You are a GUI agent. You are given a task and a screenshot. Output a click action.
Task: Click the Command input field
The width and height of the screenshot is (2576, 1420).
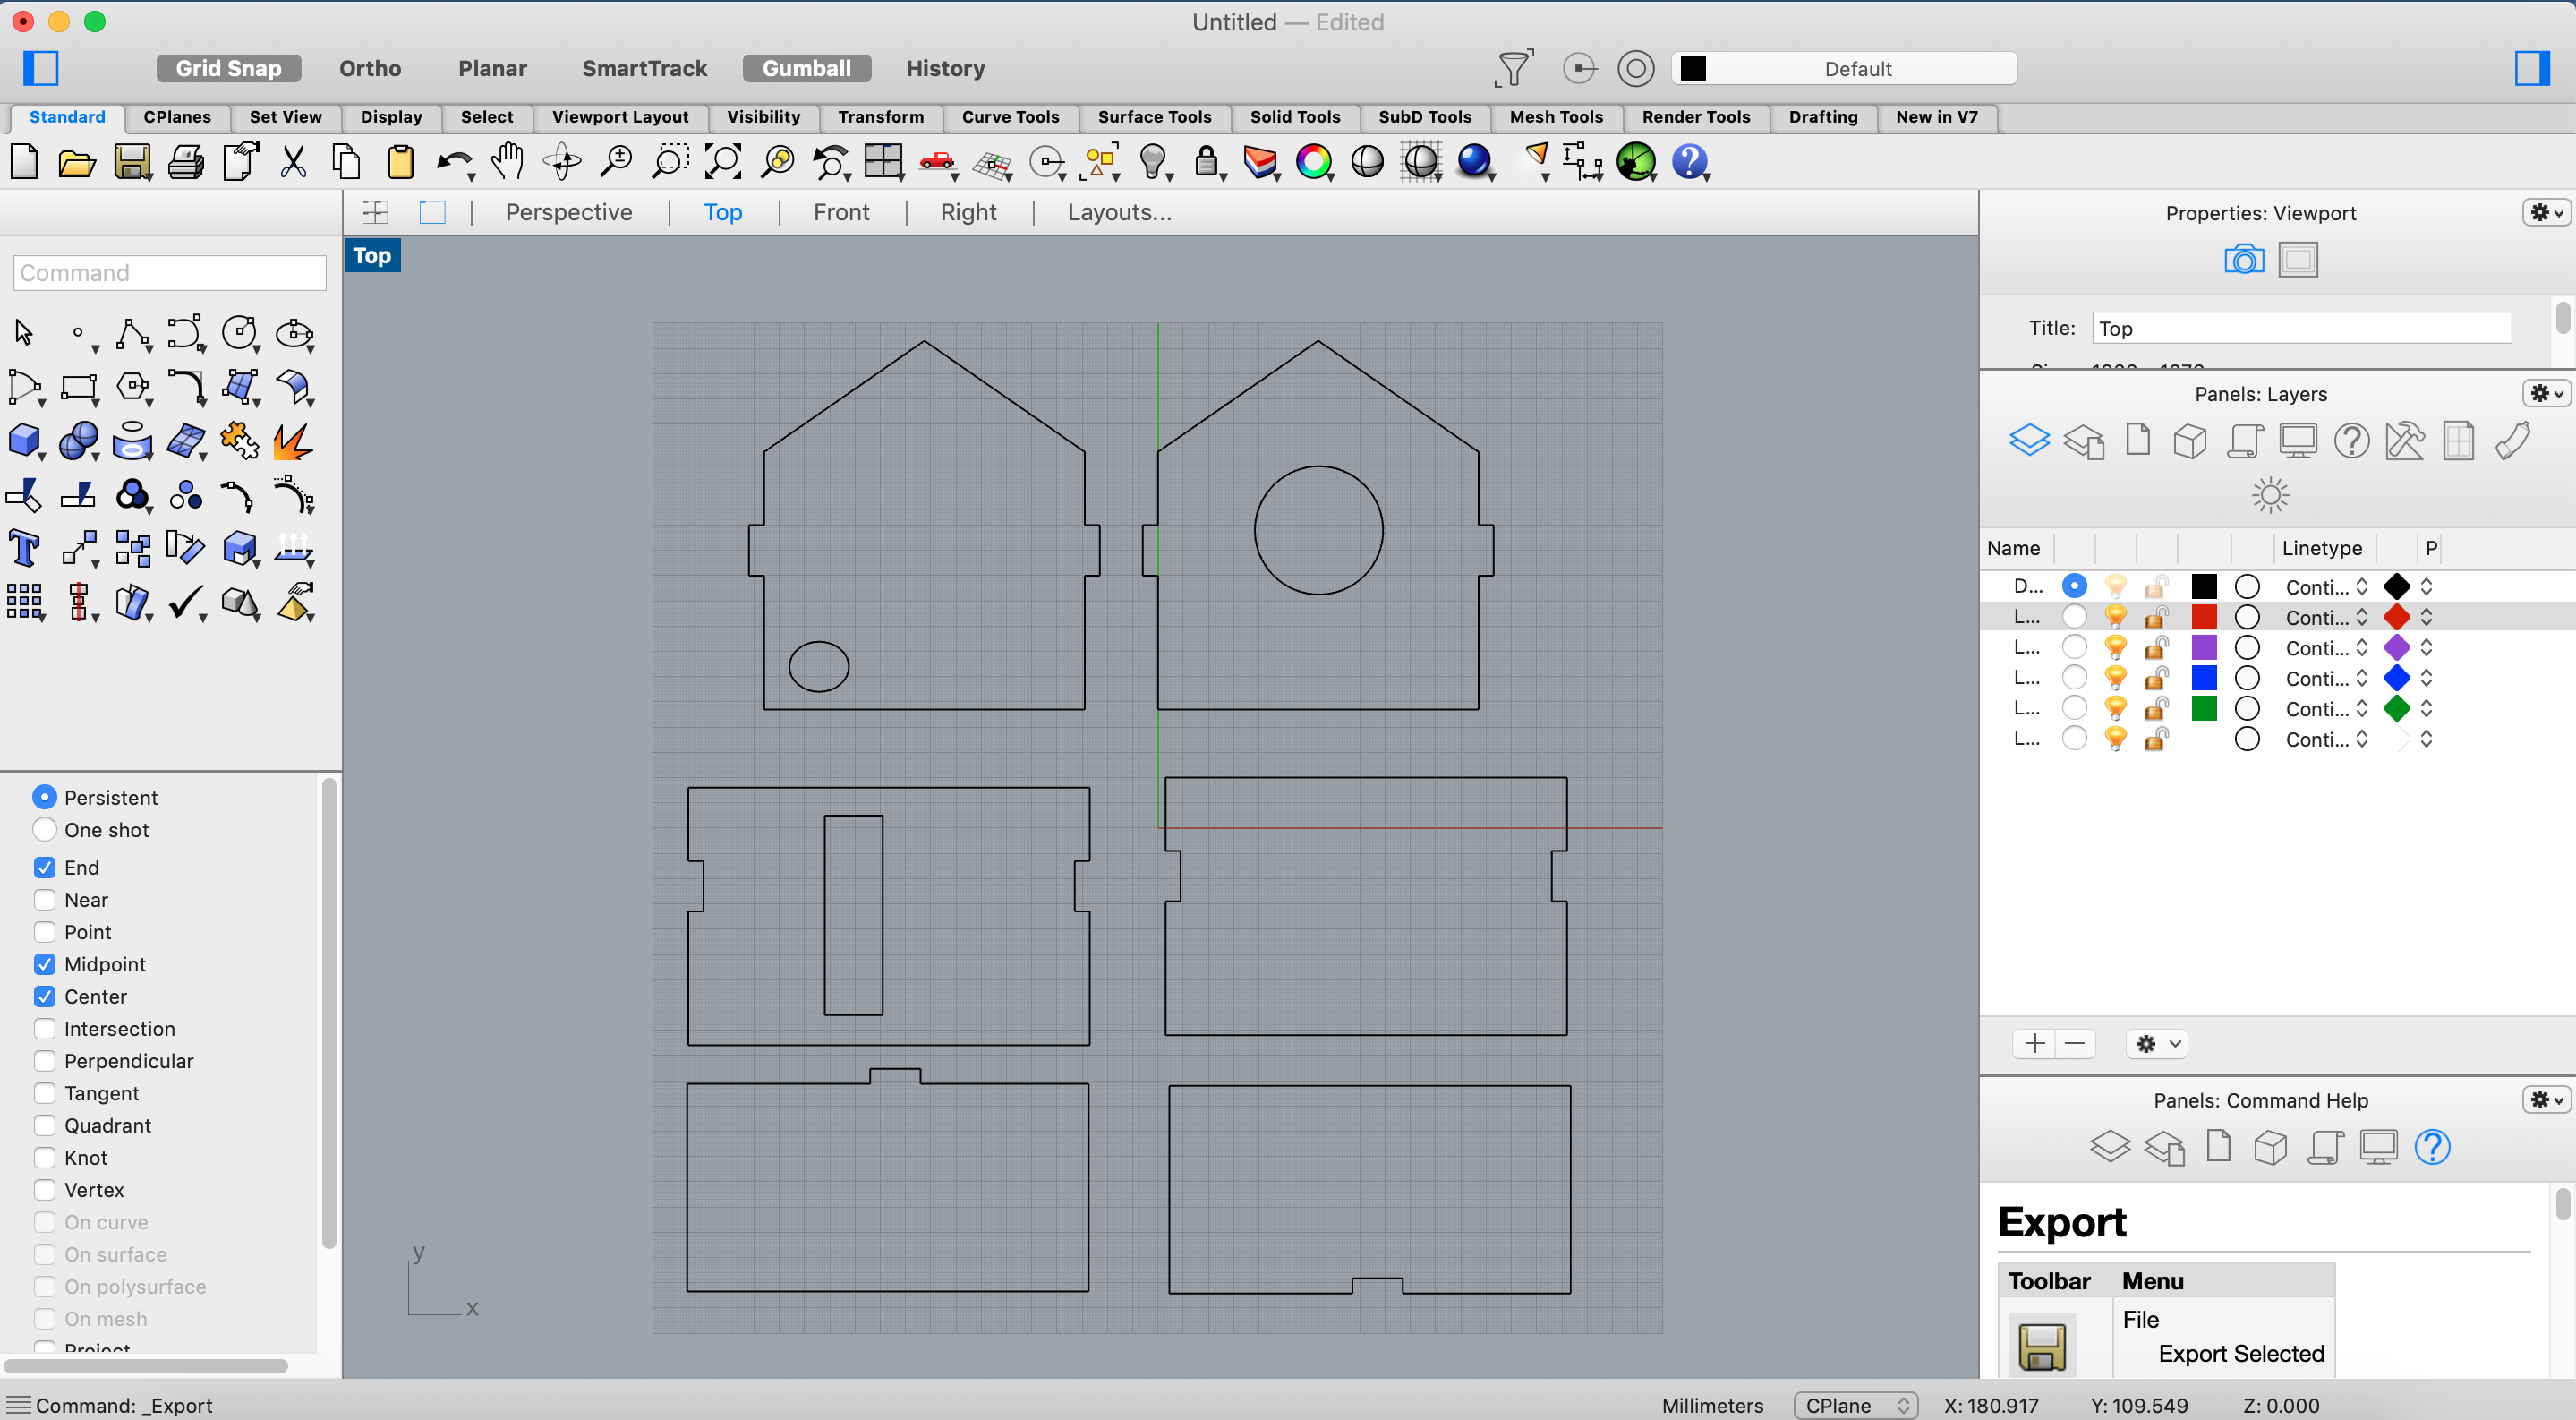[170, 272]
